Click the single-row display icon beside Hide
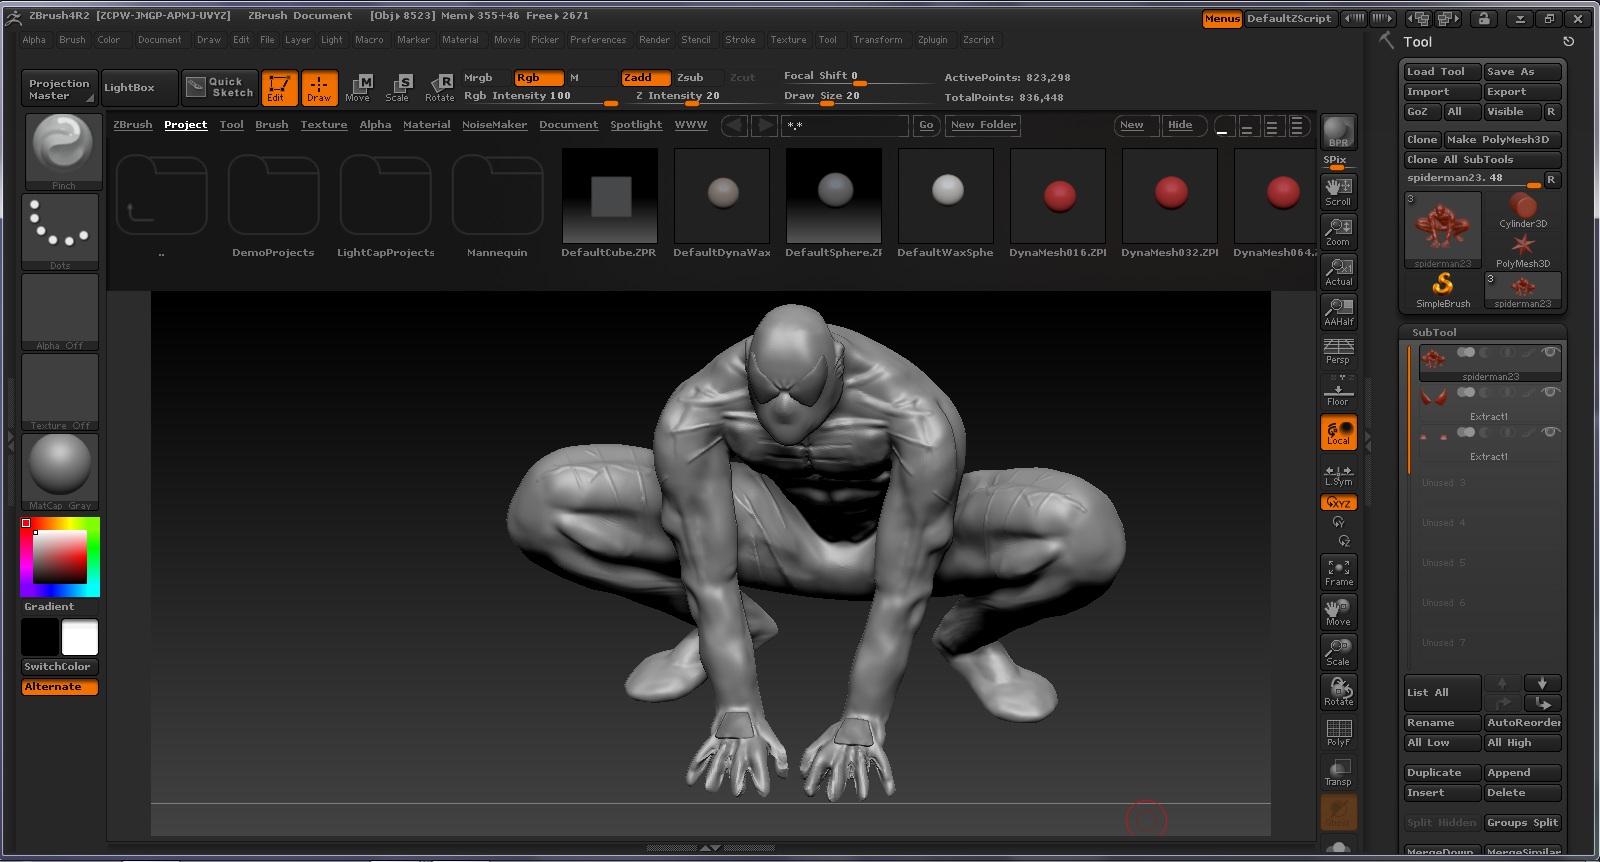 tap(1223, 126)
